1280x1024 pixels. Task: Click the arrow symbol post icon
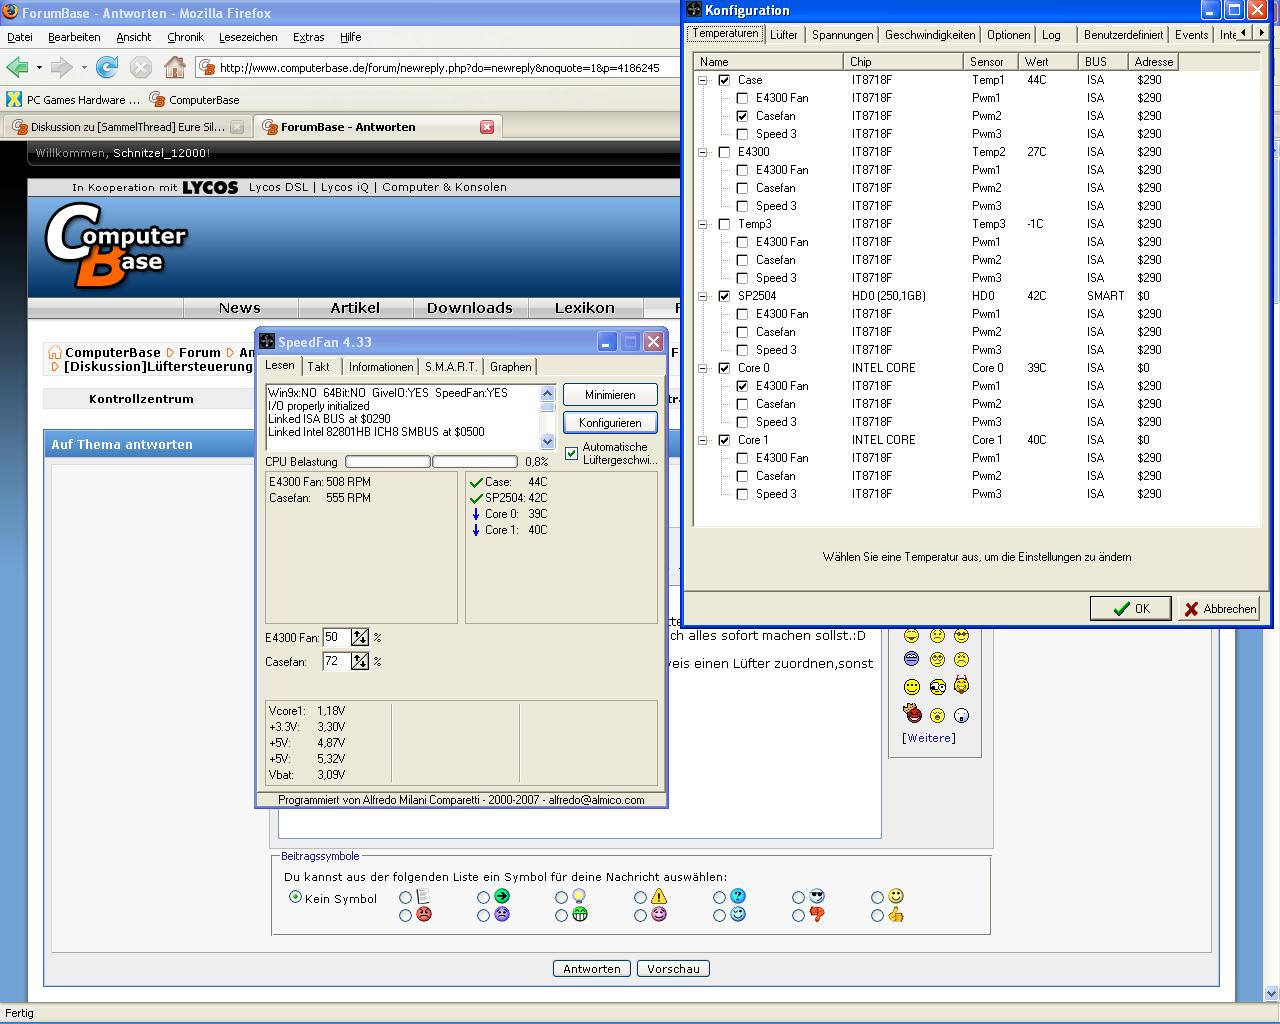[x=502, y=896]
